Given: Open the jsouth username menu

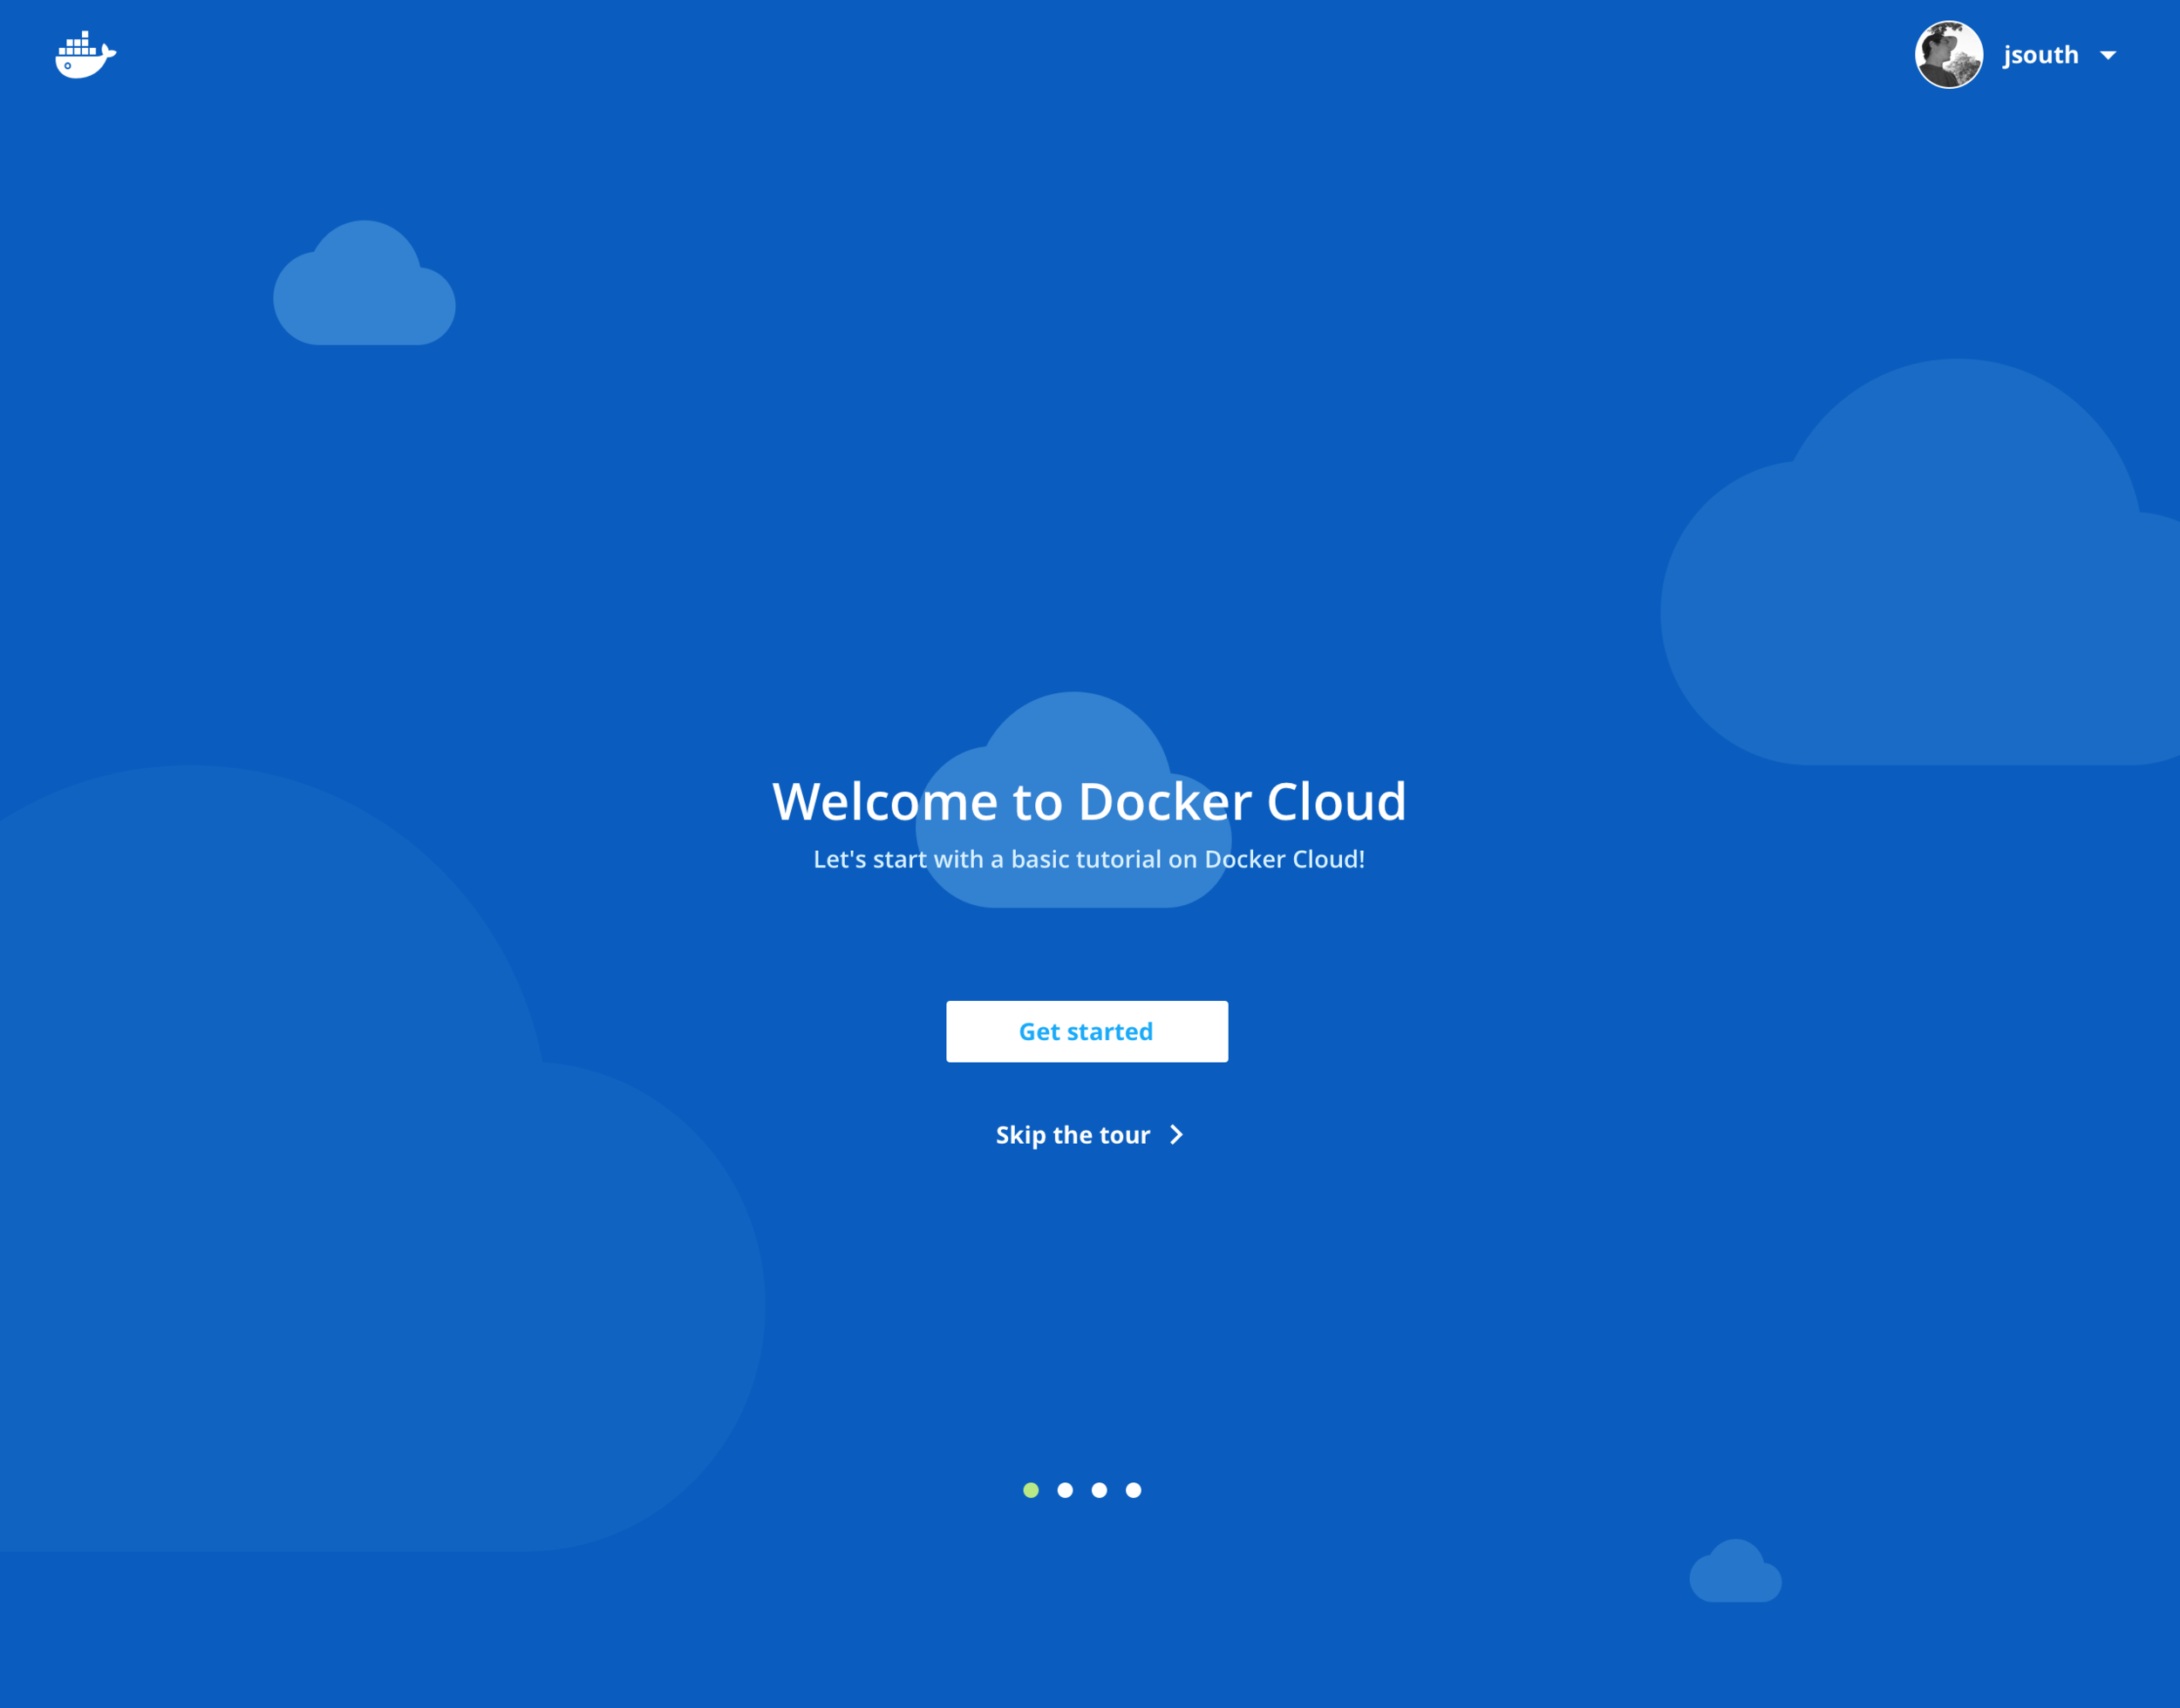Looking at the screenshot, I should click(2040, 55).
